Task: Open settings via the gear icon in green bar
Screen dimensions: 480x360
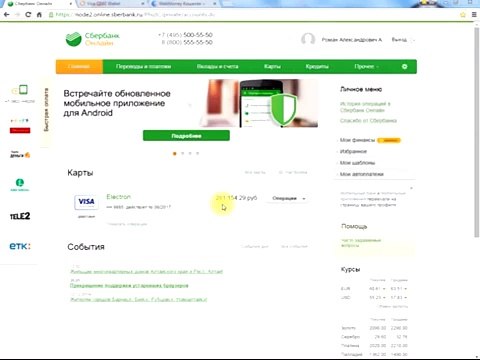Action: [x=404, y=66]
